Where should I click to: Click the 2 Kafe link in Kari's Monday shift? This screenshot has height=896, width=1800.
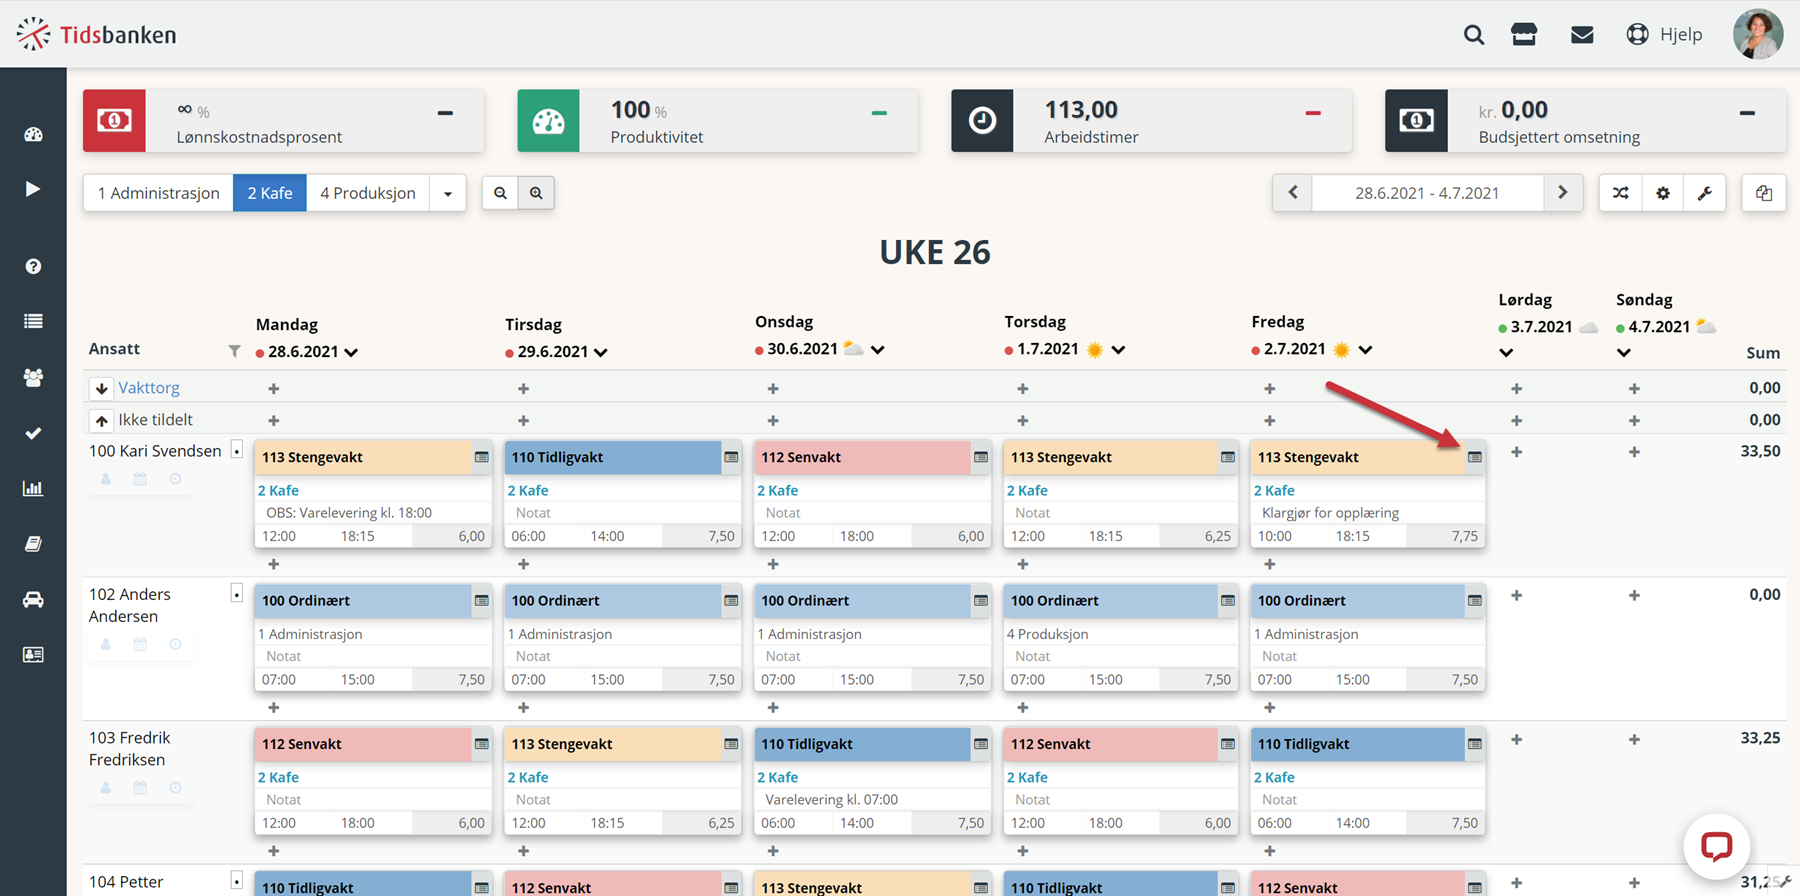click(278, 490)
